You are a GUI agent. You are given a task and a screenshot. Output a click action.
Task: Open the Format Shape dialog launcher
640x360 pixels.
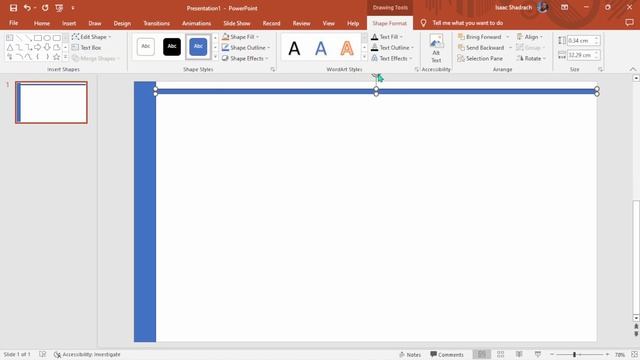point(273,69)
